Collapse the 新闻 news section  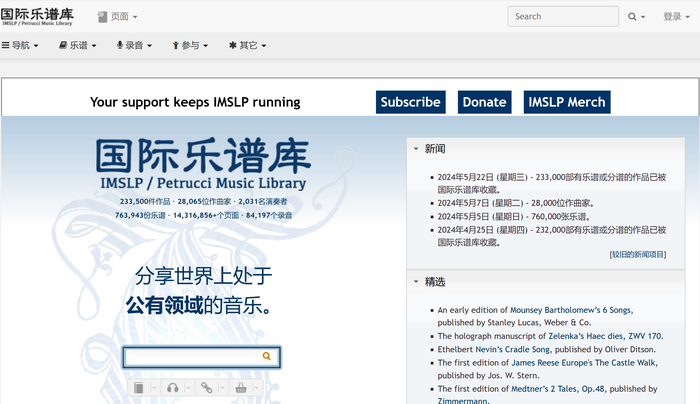[416, 149]
